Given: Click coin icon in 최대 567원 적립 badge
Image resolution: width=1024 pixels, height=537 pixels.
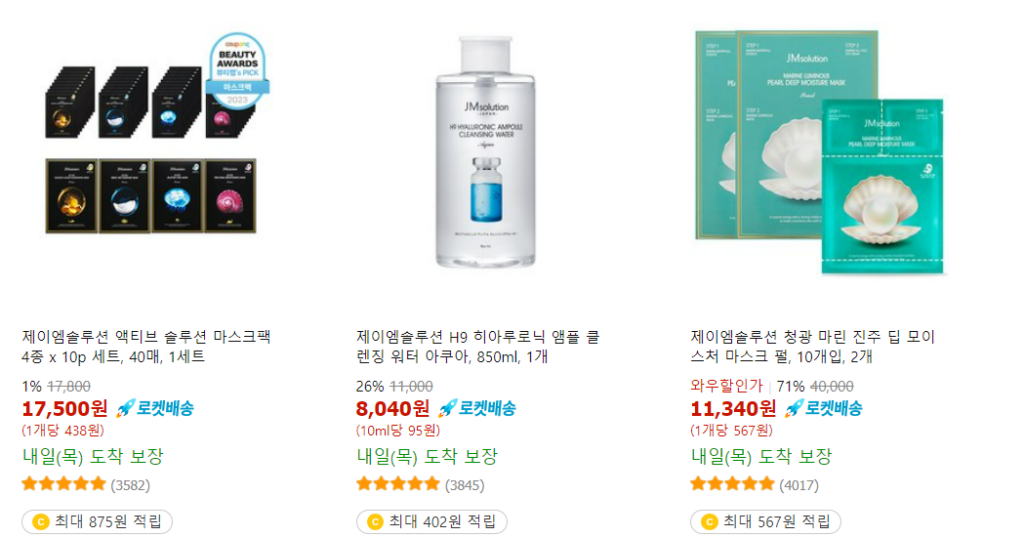Looking at the screenshot, I should [x=709, y=522].
